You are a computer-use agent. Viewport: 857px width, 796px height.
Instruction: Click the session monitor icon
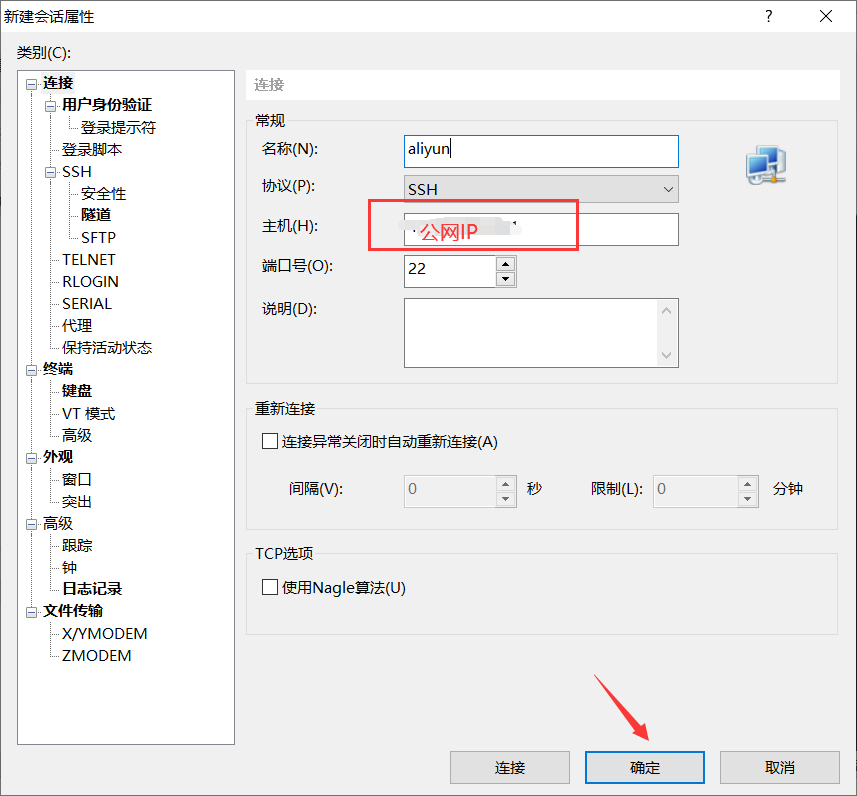coord(763,164)
